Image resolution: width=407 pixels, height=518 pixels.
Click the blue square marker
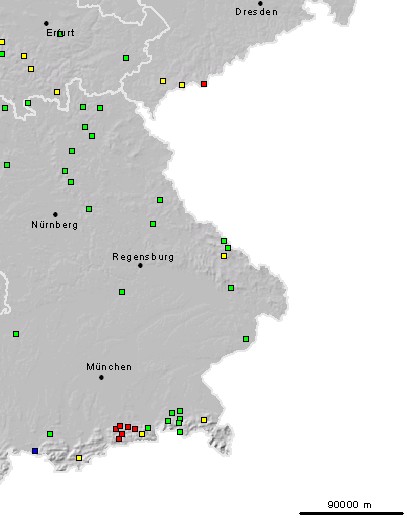(x=35, y=451)
